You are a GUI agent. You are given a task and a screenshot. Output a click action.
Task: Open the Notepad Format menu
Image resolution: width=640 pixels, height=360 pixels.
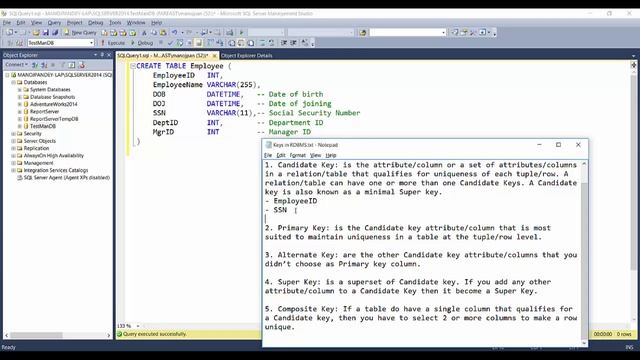tap(298, 155)
